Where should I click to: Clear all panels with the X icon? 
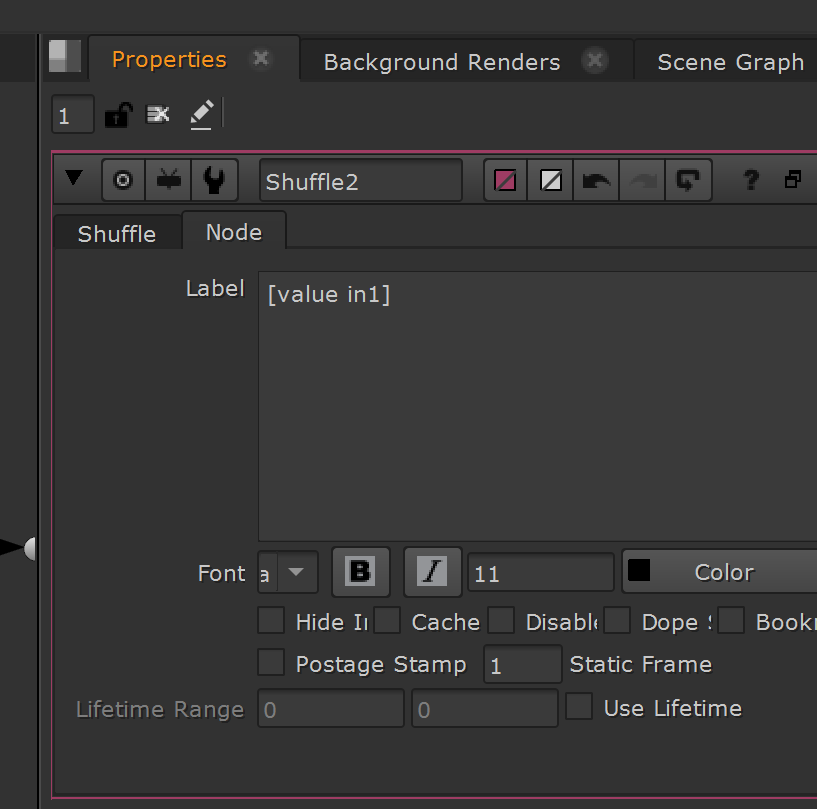pyautogui.click(x=158, y=114)
